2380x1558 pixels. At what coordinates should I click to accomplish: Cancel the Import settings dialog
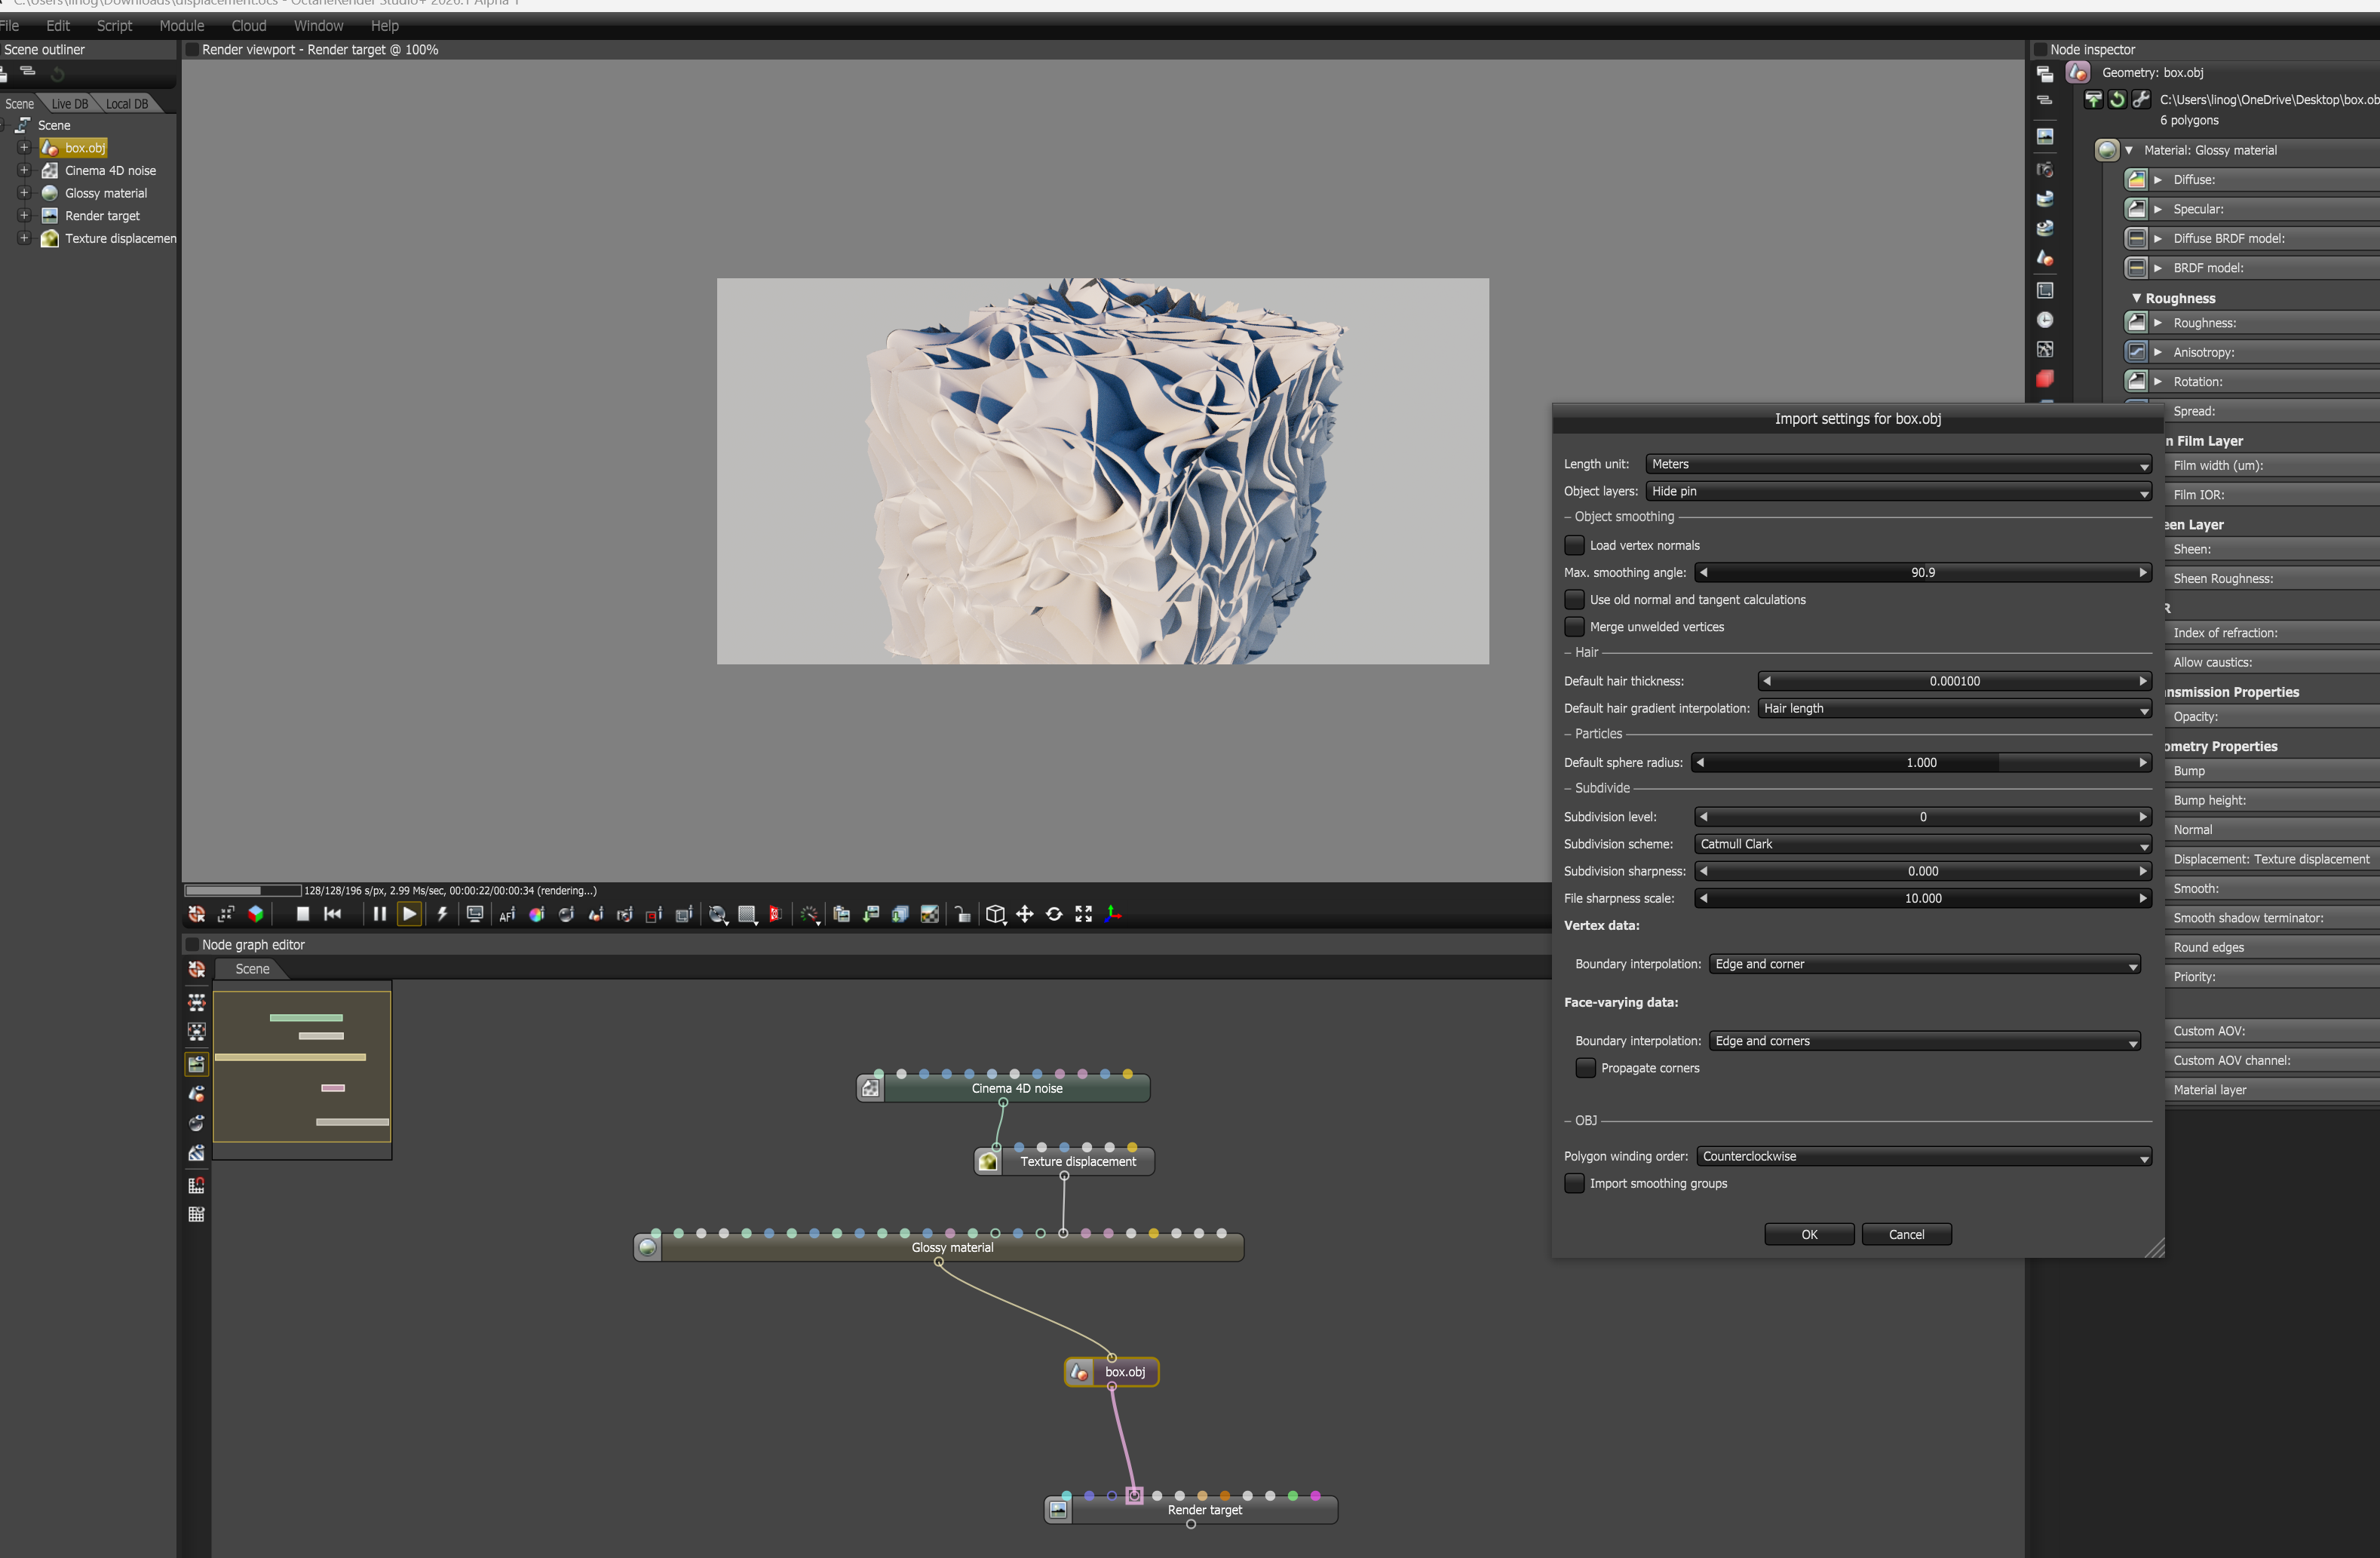pyautogui.click(x=1905, y=1234)
